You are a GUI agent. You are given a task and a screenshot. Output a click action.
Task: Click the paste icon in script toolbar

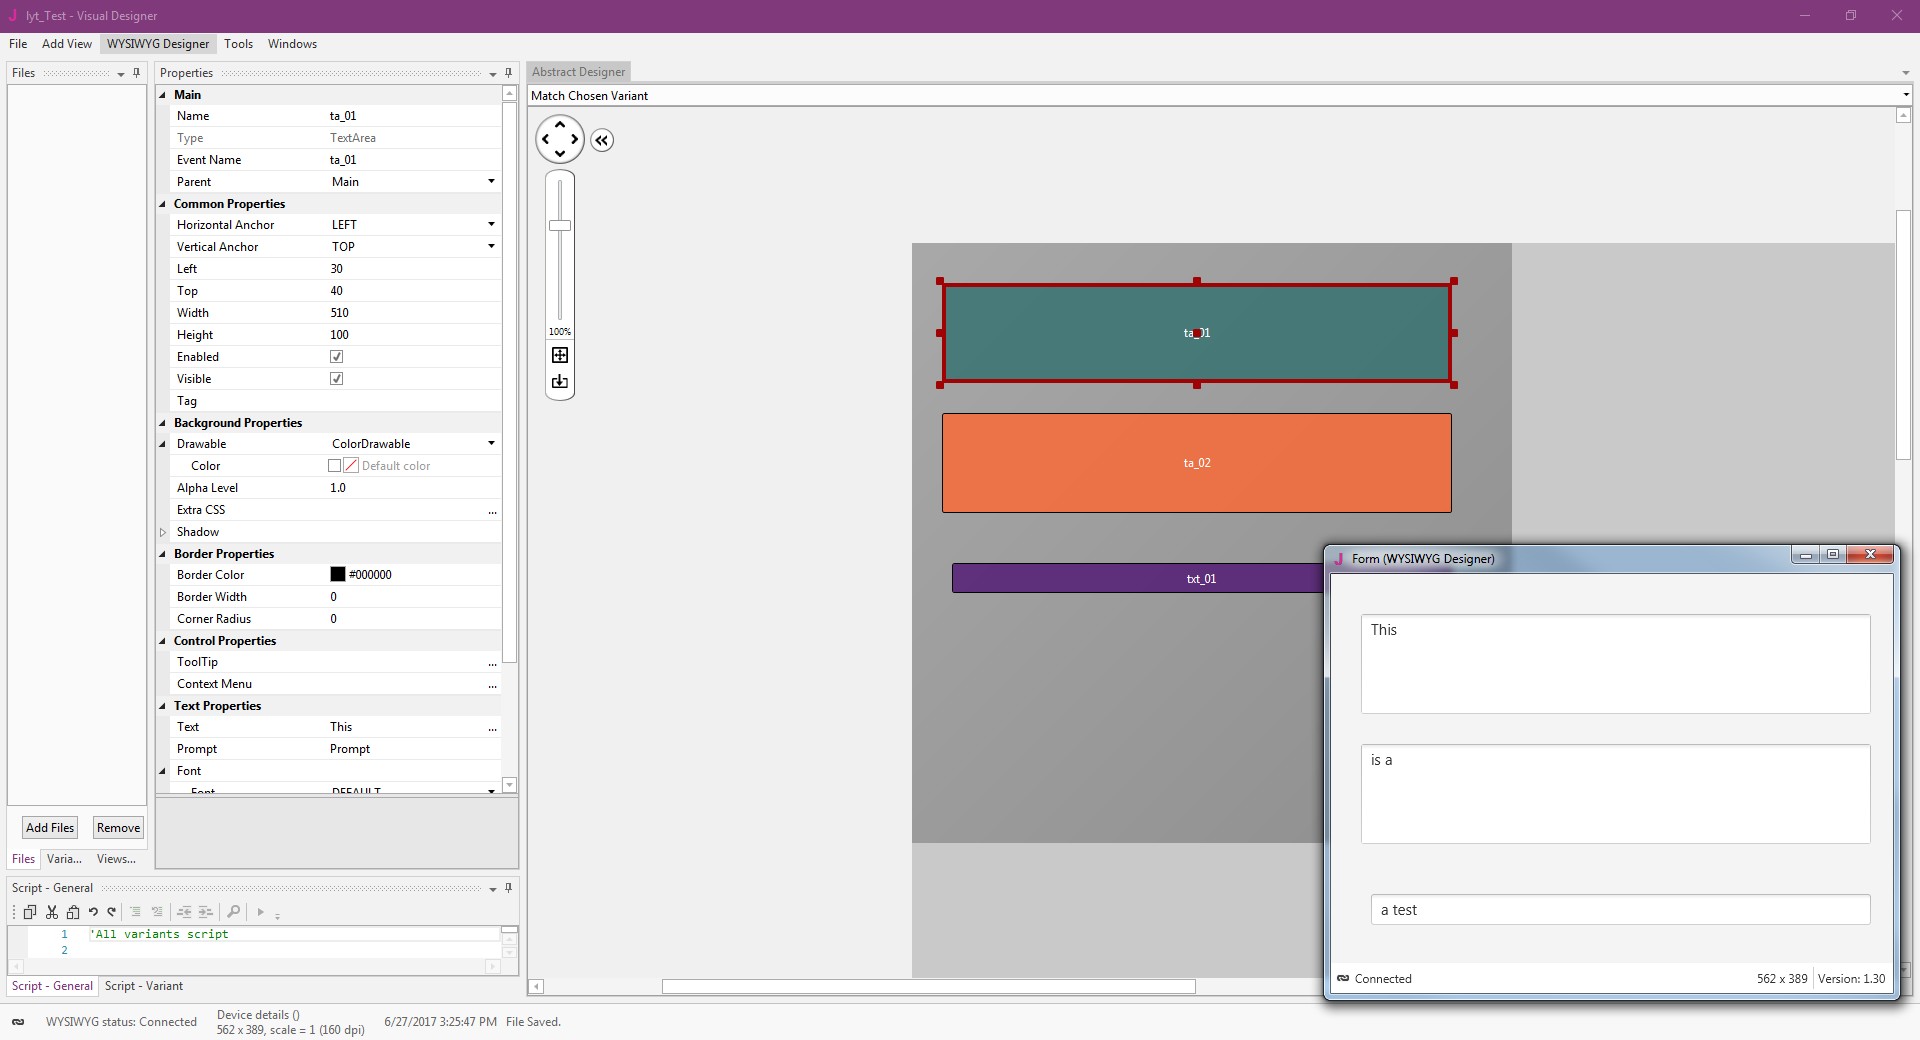tap(73, 912)
